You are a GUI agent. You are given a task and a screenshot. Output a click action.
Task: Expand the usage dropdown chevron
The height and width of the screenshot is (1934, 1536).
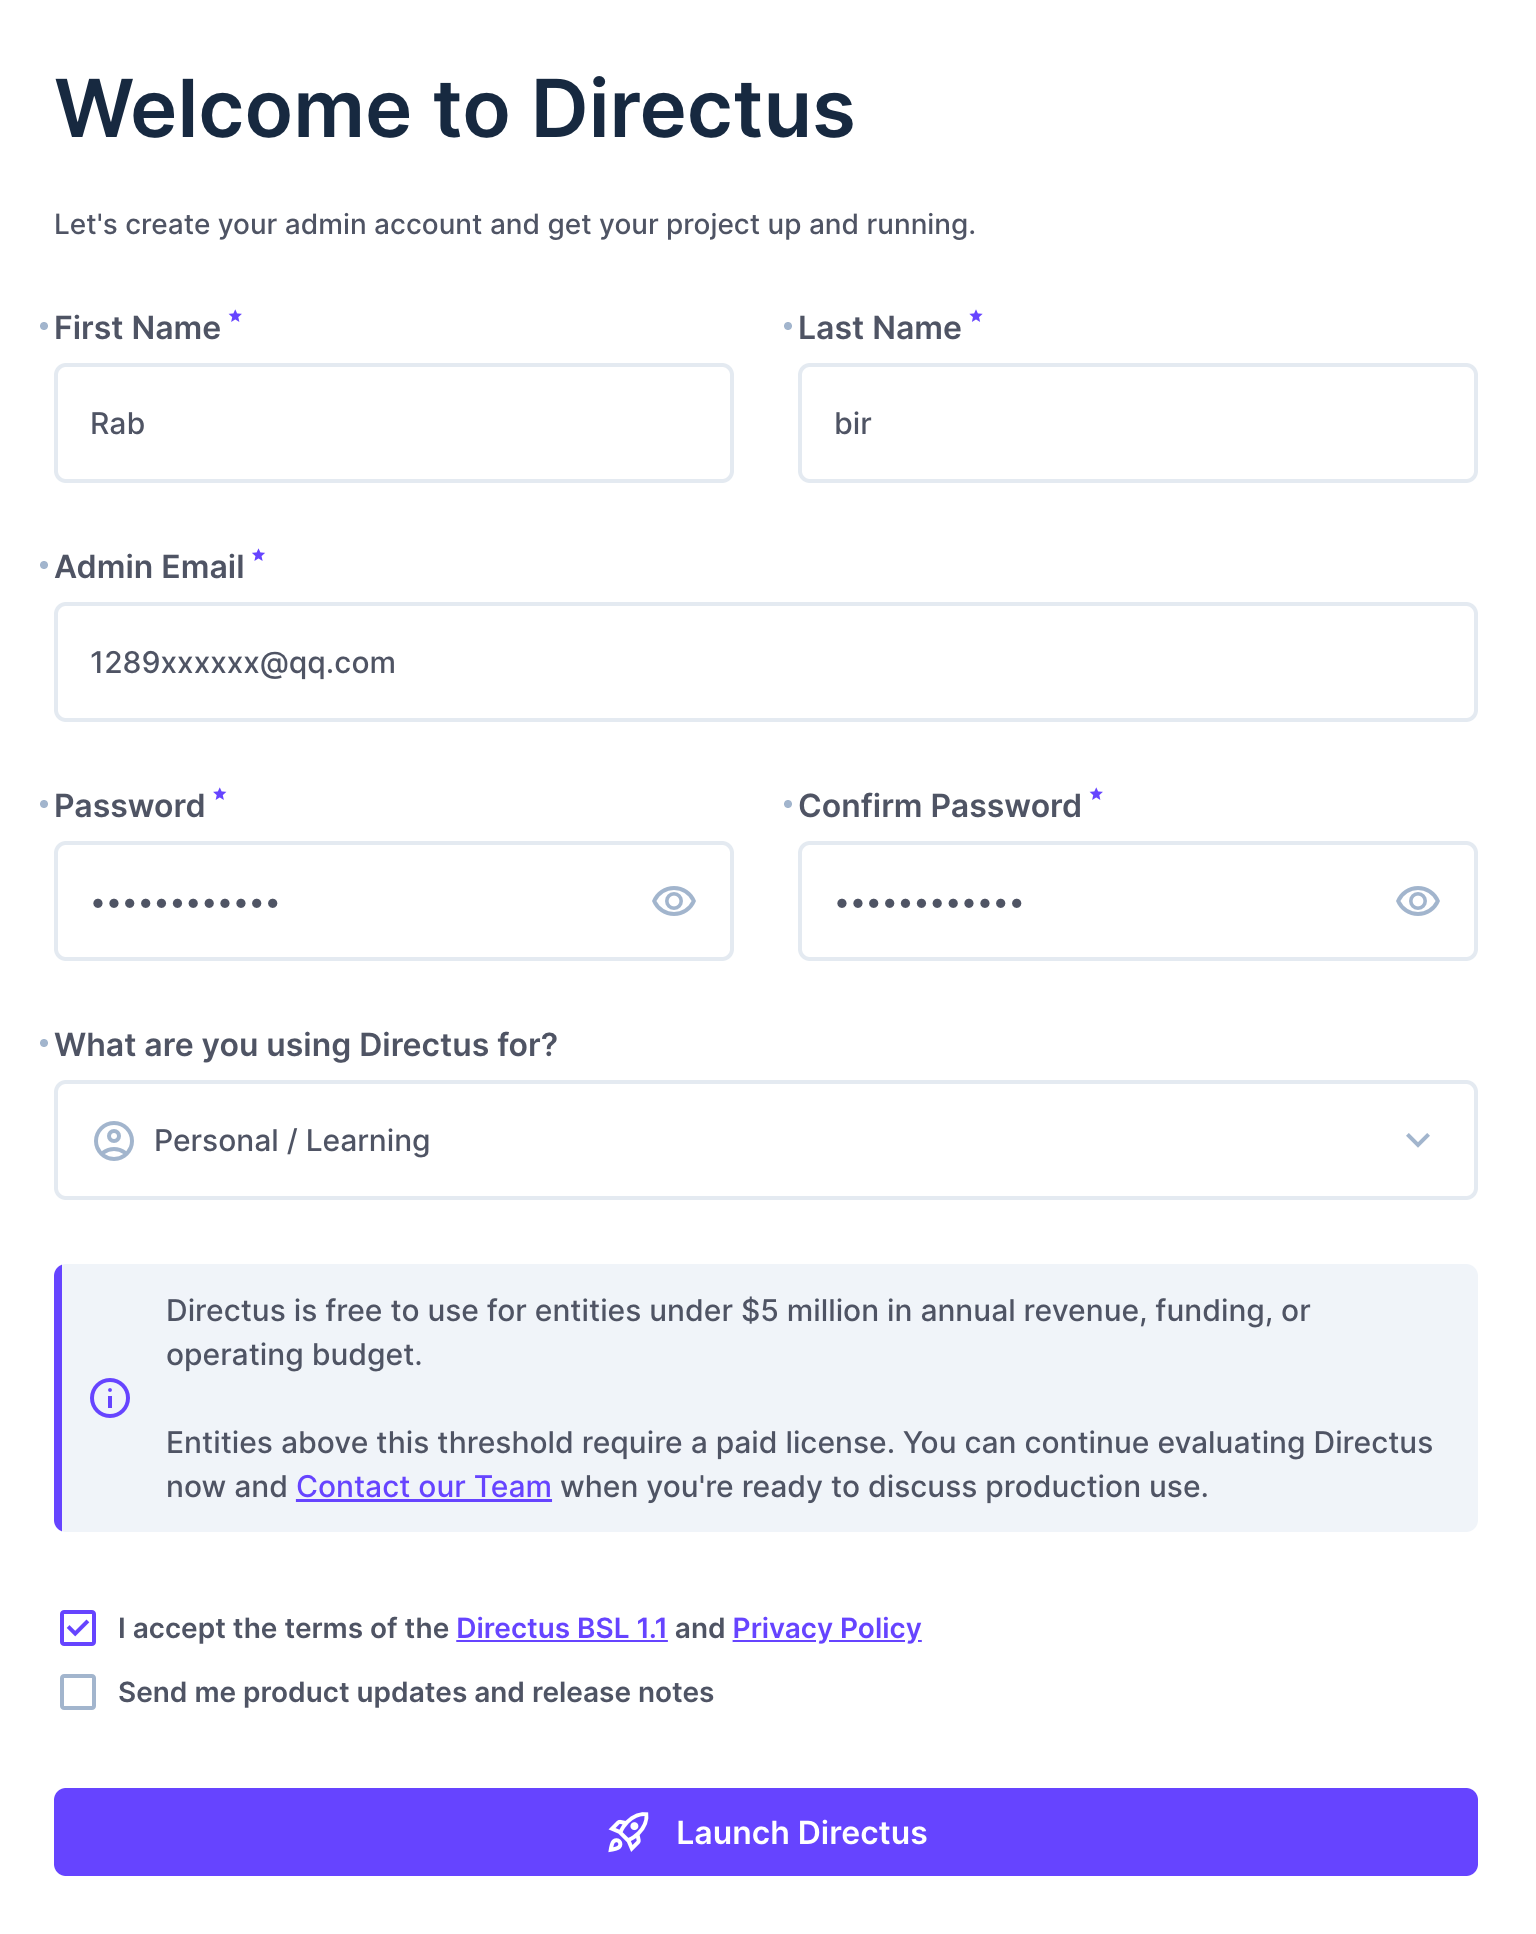click(1418, 1140)
